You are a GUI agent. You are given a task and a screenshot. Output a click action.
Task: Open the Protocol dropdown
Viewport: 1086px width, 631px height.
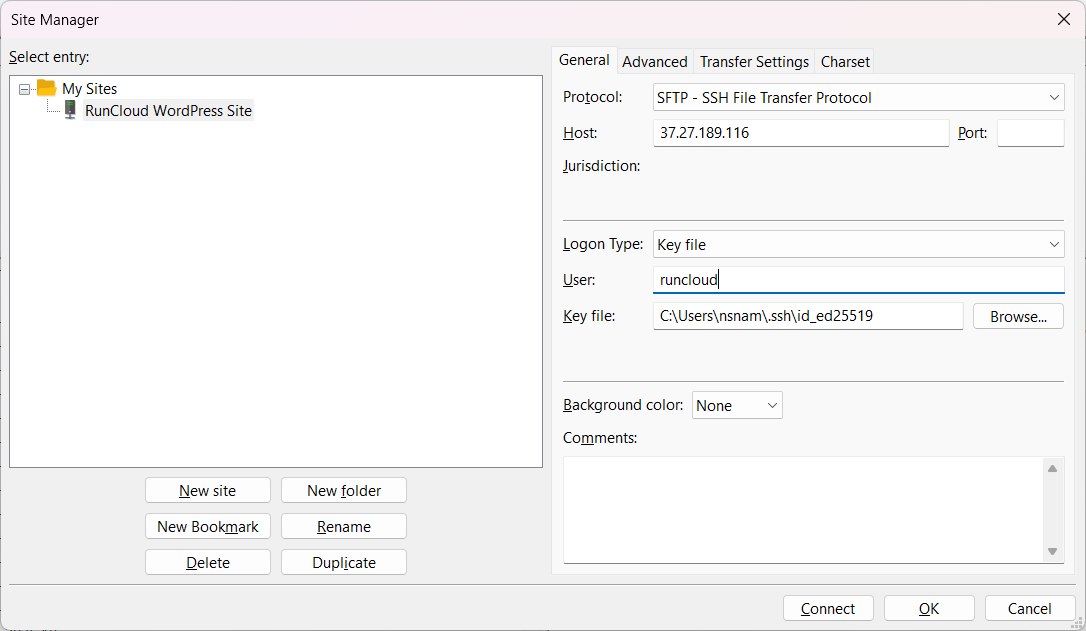pyautogui.click(x=859, y=98)
